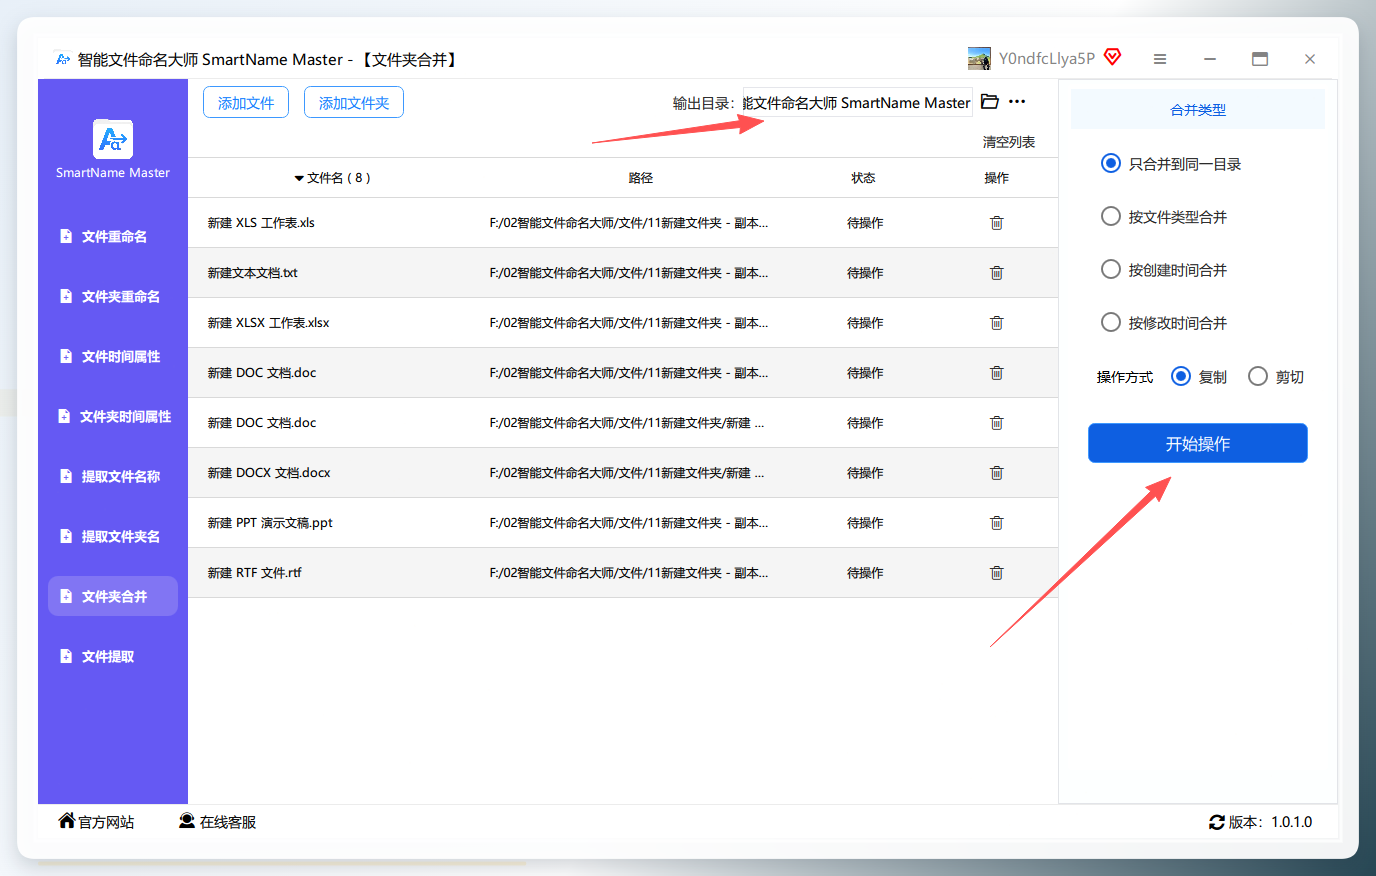Screen dimensions: 1376x876
Task: Click the 在线客服 headset icon
Action: click(x=187, y=821)
